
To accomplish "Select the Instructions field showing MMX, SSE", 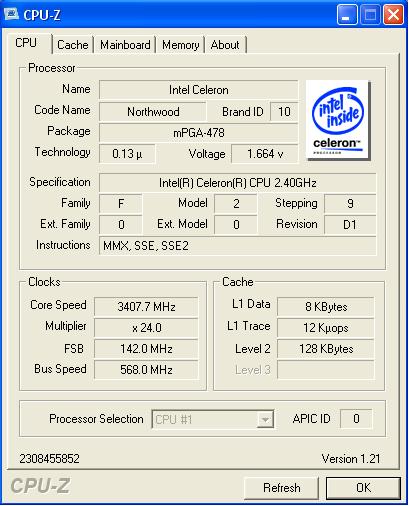I will pyautogui.click(x=238, y=246).
